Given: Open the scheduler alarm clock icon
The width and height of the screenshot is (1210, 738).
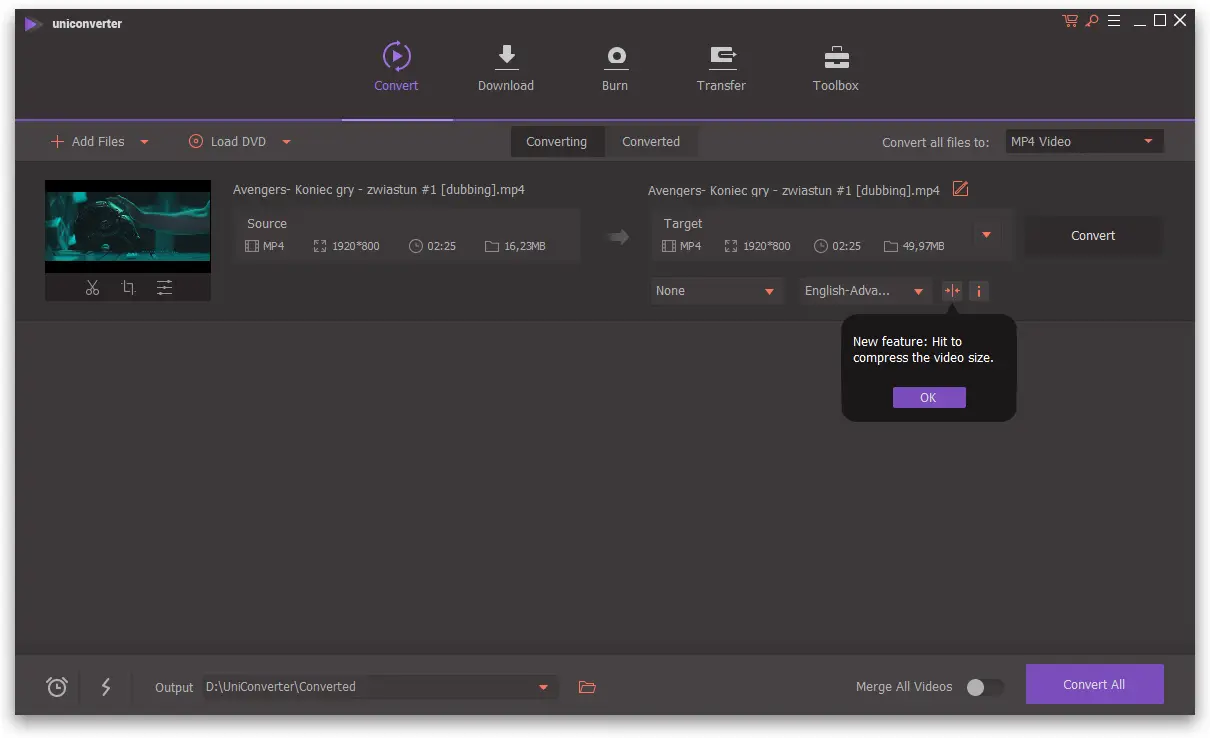Looking at the screenshot, I should [x=57, y=687].
